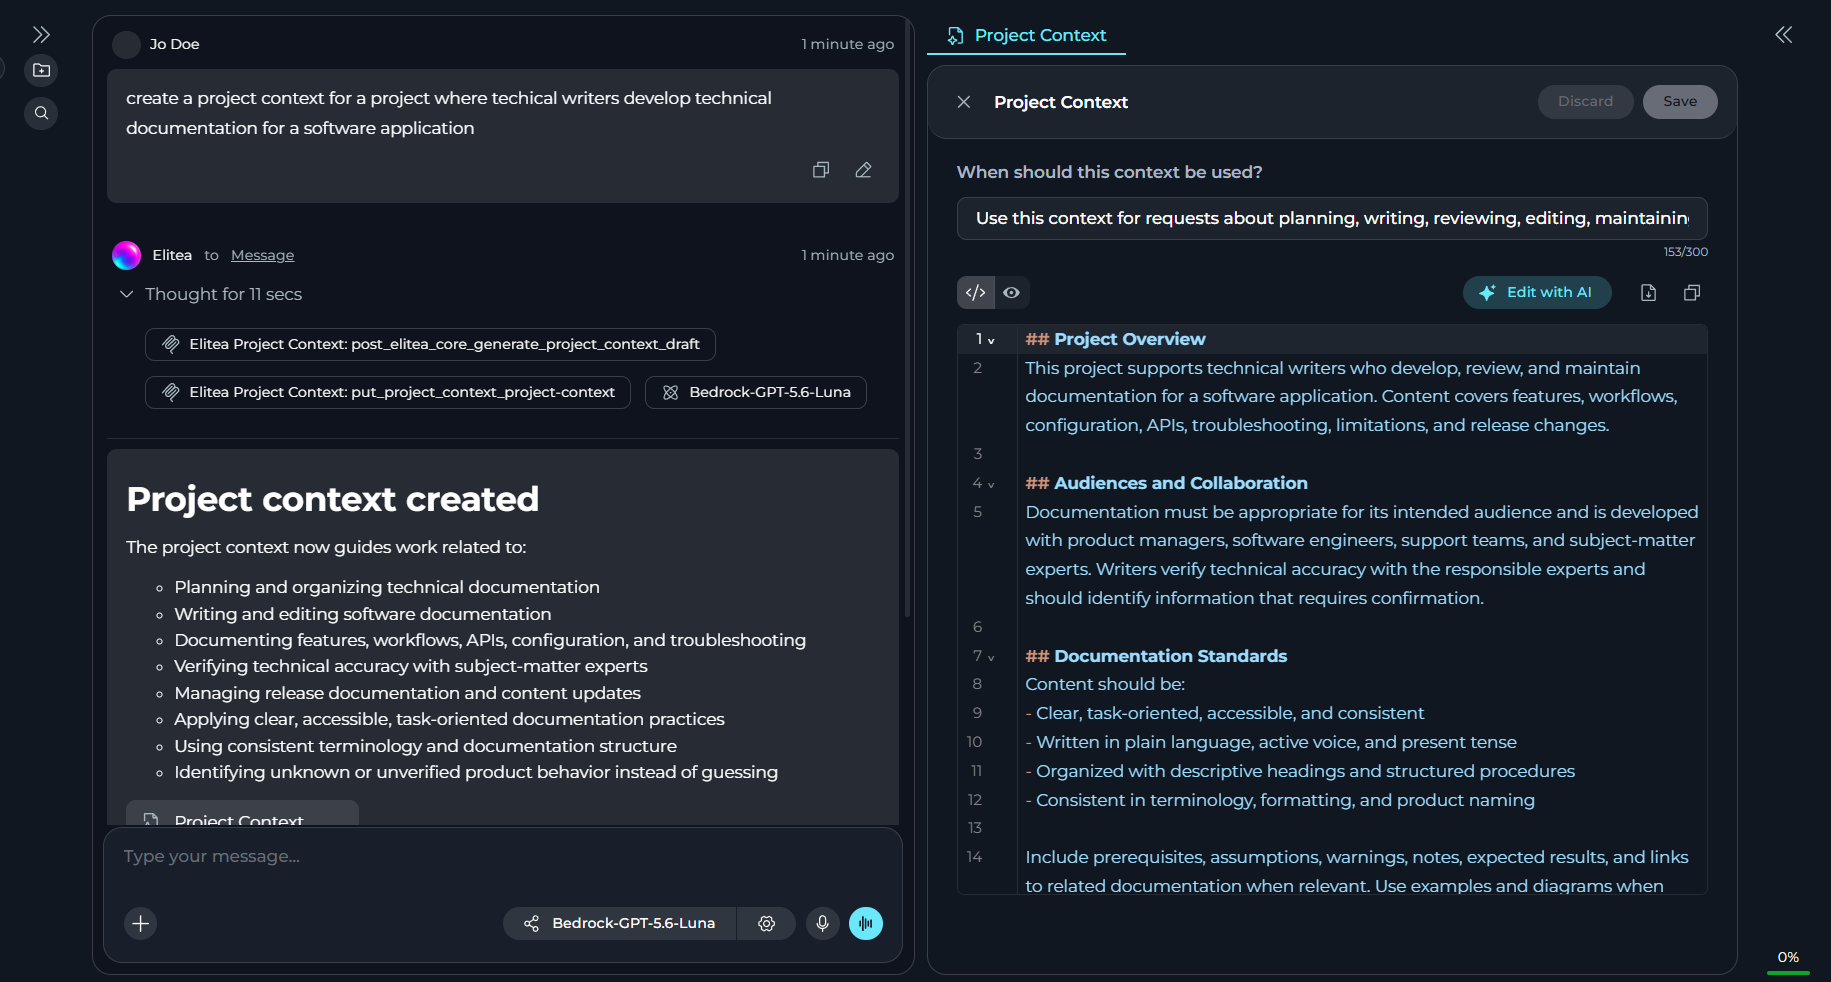This screenshot has height=982, width=1831.
Task: Click Discard button
Action: point(1585,101)
